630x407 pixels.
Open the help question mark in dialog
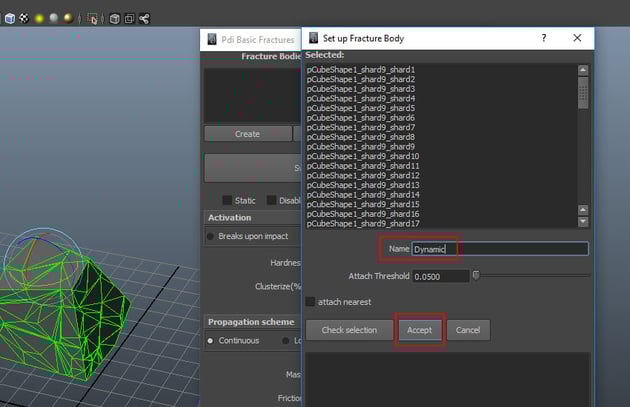544,38
